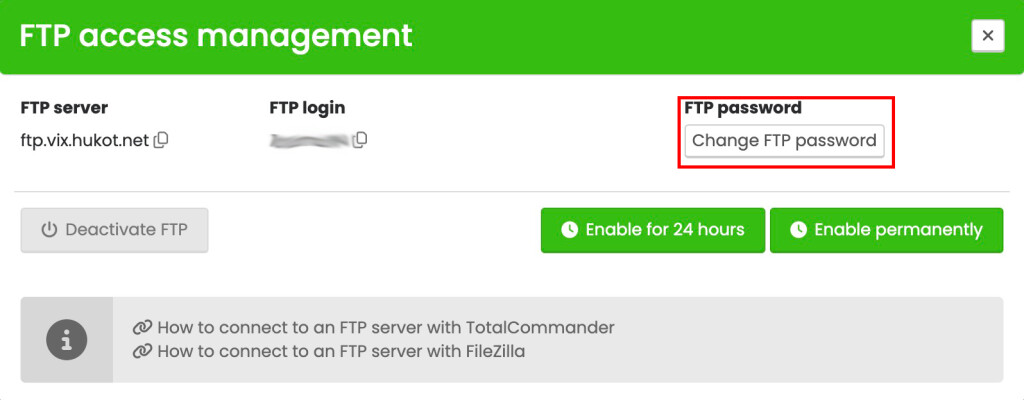The width and height of the screenshot is (1024, 400).
Task: Click the ftp.vix.hukot.net server address text
Action: [x=84, y=140]
